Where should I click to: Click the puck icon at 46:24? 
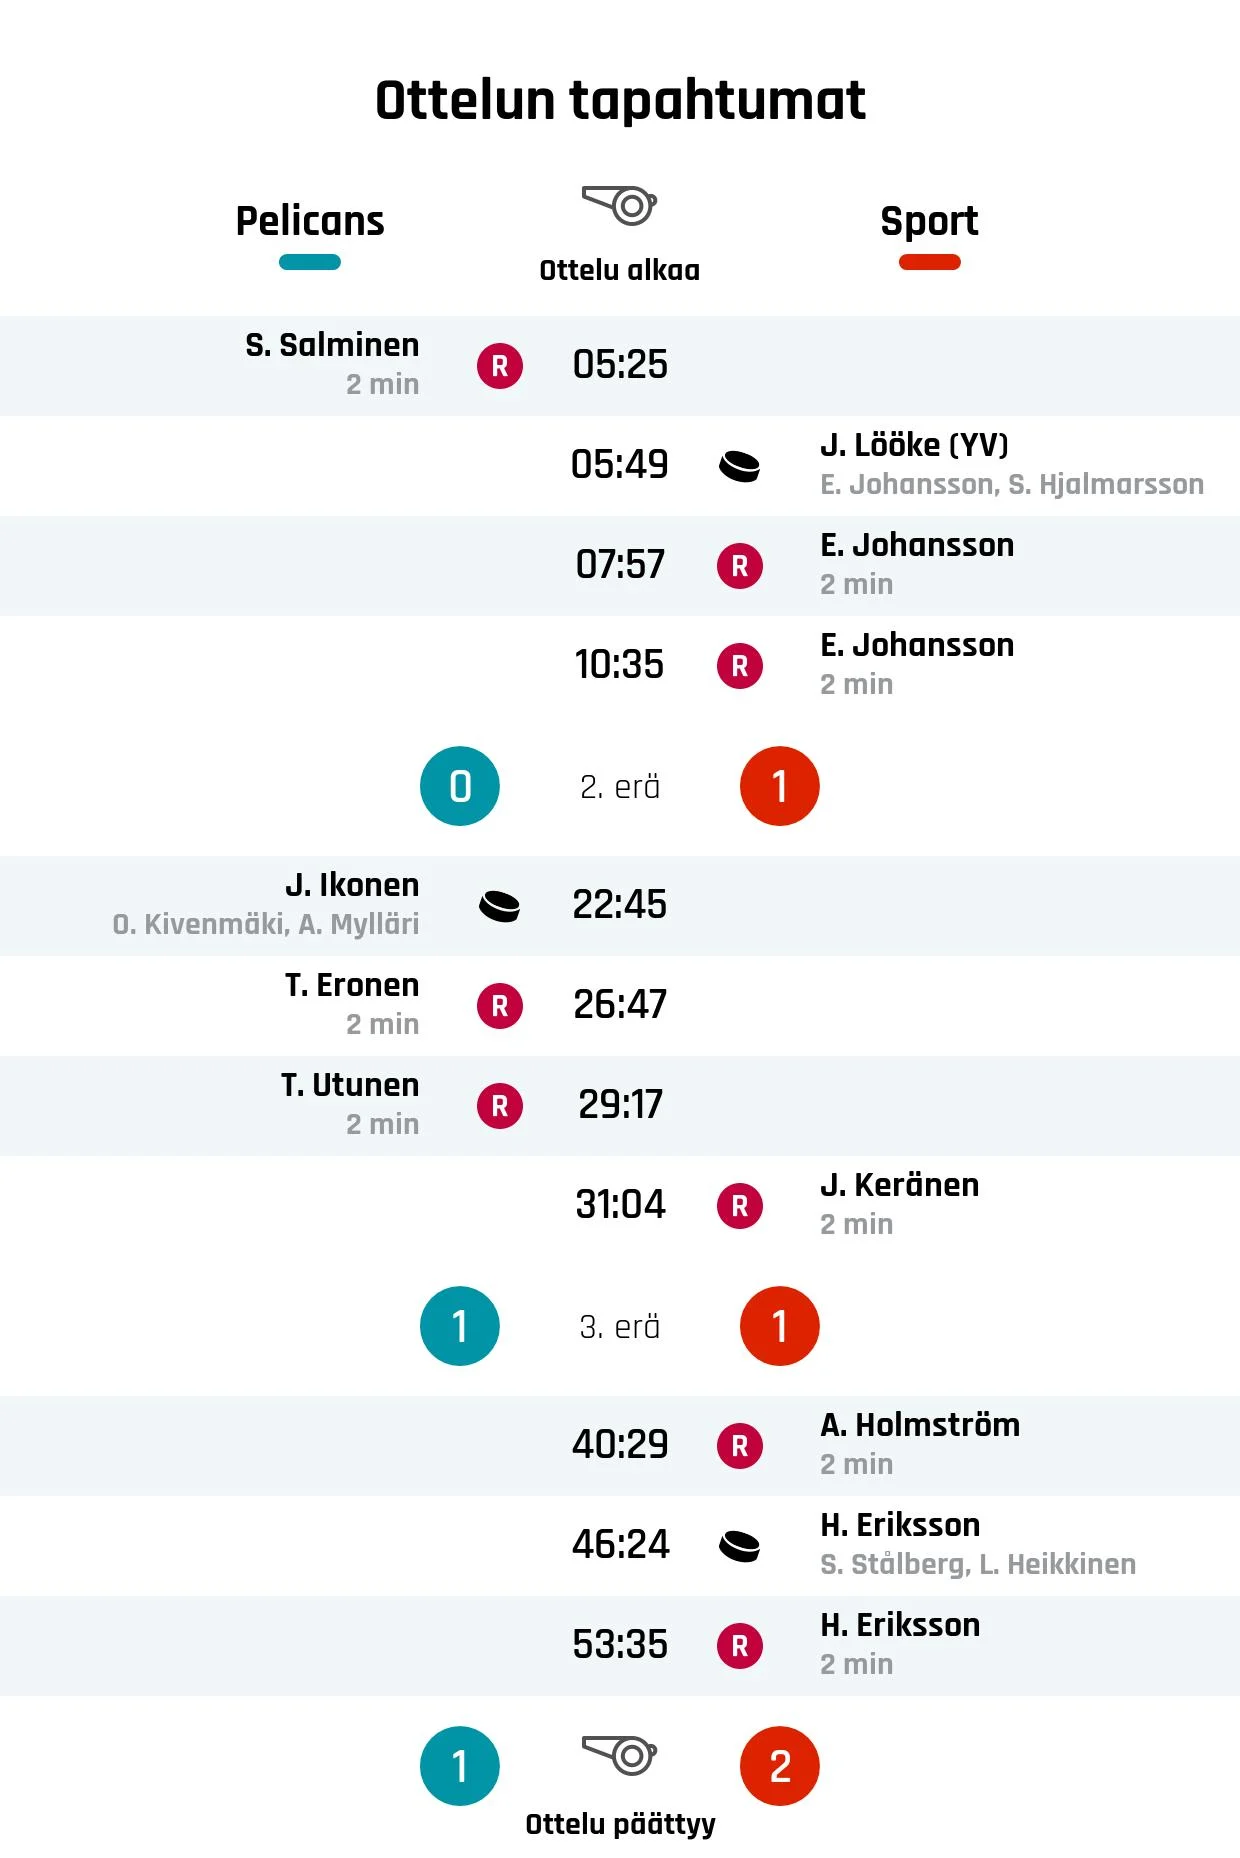pyautogui.click(x=740, y=1546)
